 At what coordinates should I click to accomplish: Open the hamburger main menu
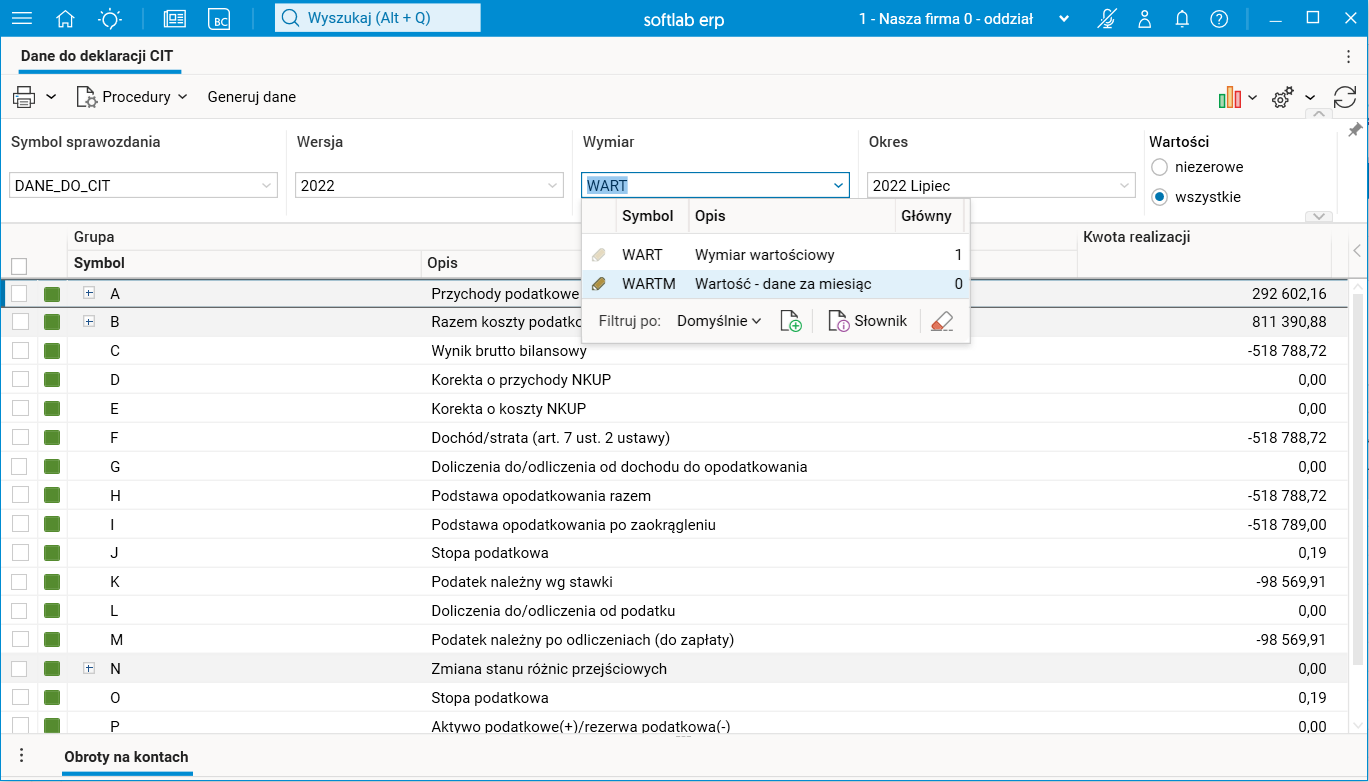21,19
